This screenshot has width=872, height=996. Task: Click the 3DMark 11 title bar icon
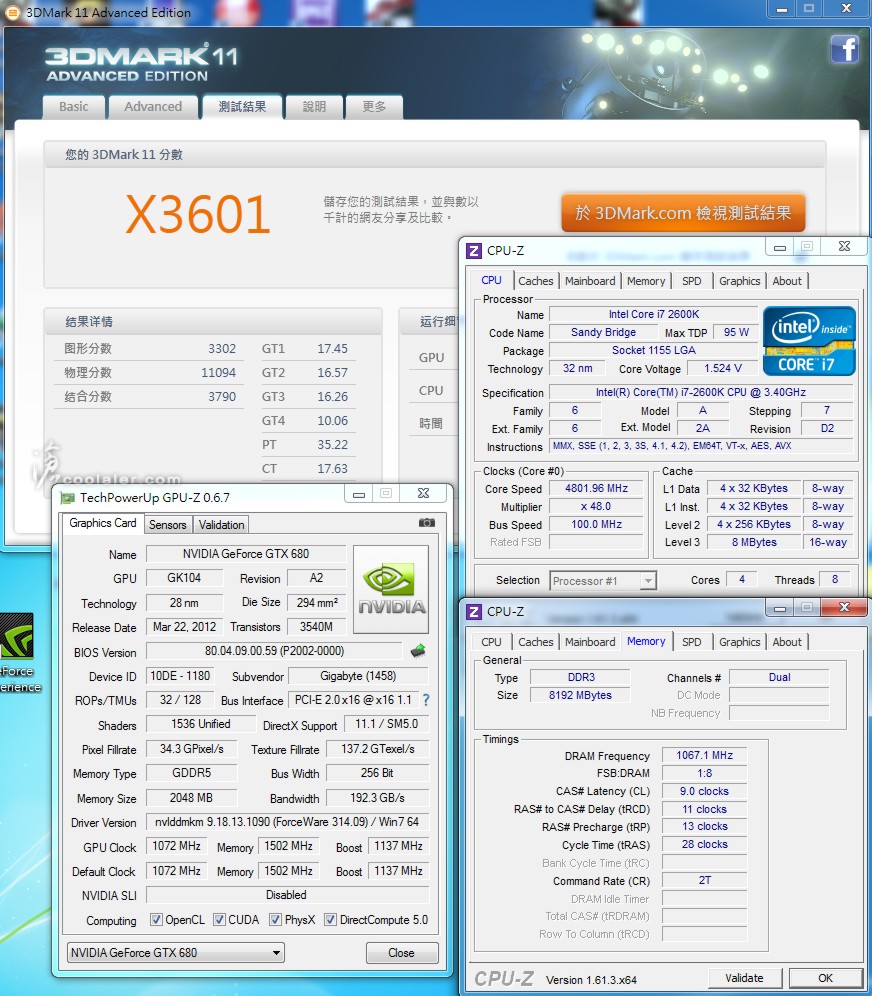coord(12,12)
